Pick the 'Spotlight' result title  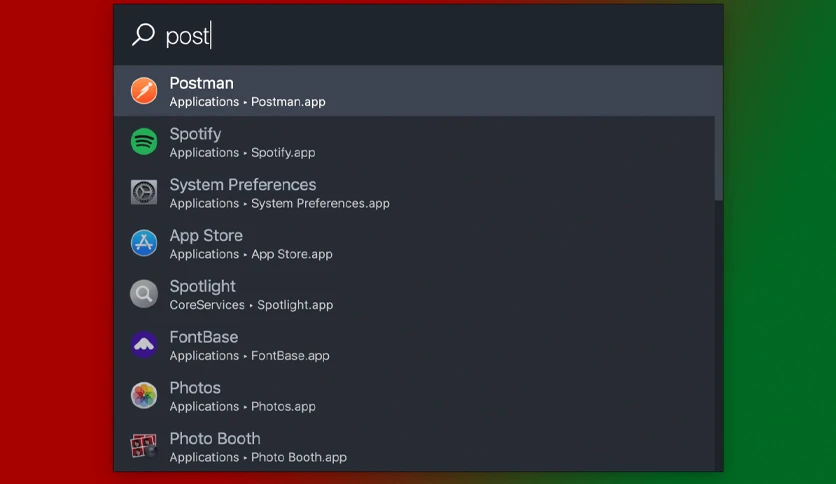[x=203, y=287]
